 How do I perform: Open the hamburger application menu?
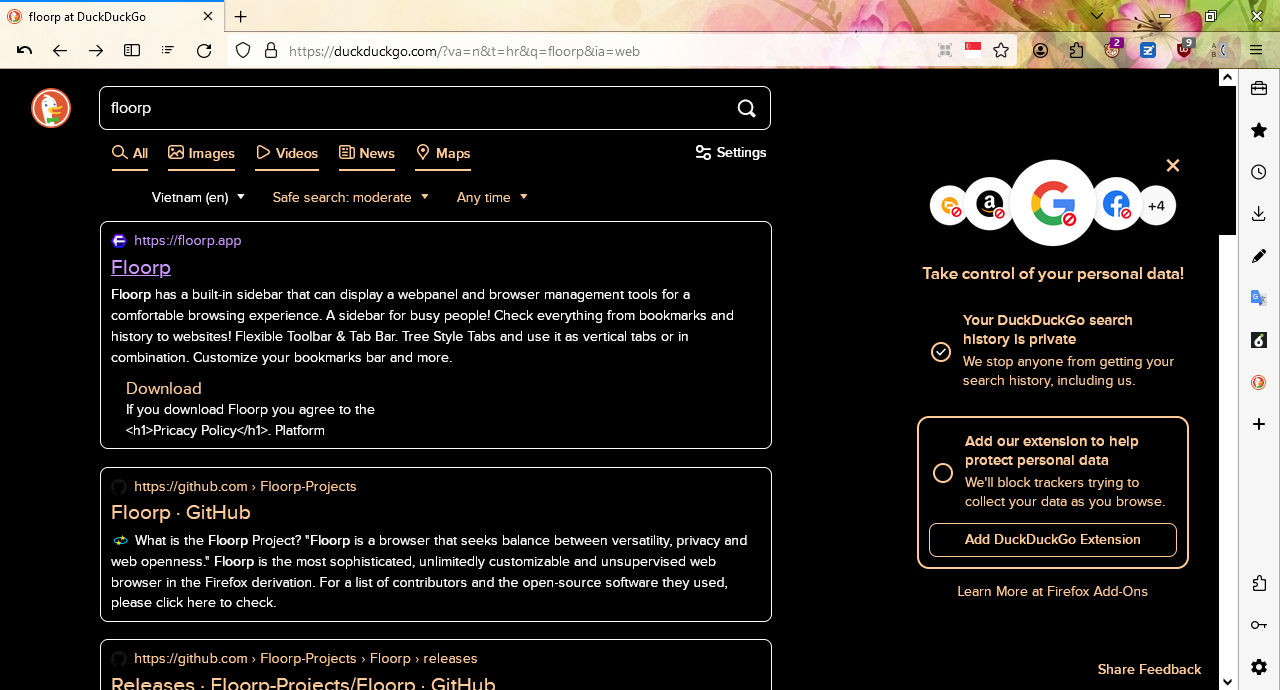coord(1256,50)
